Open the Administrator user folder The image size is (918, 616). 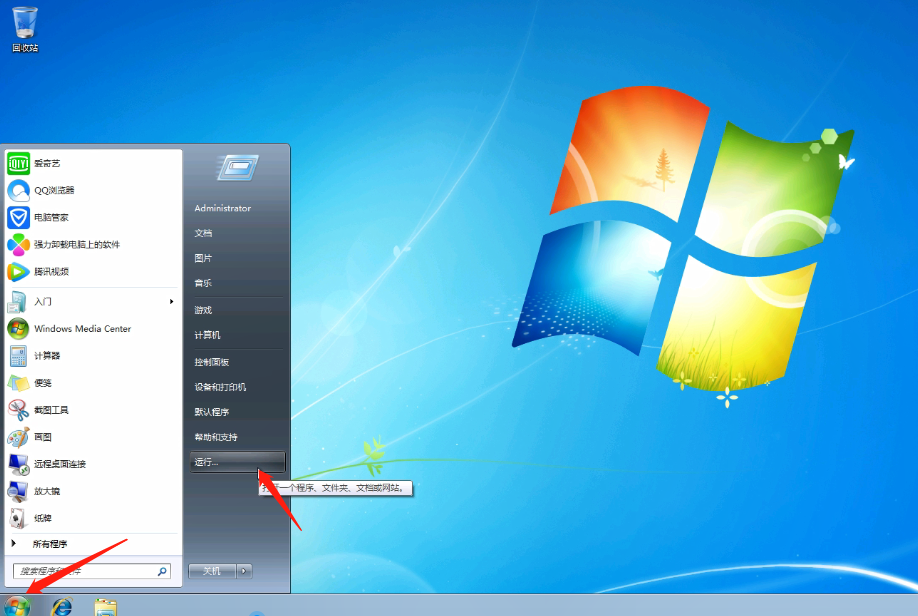point(222,208)
